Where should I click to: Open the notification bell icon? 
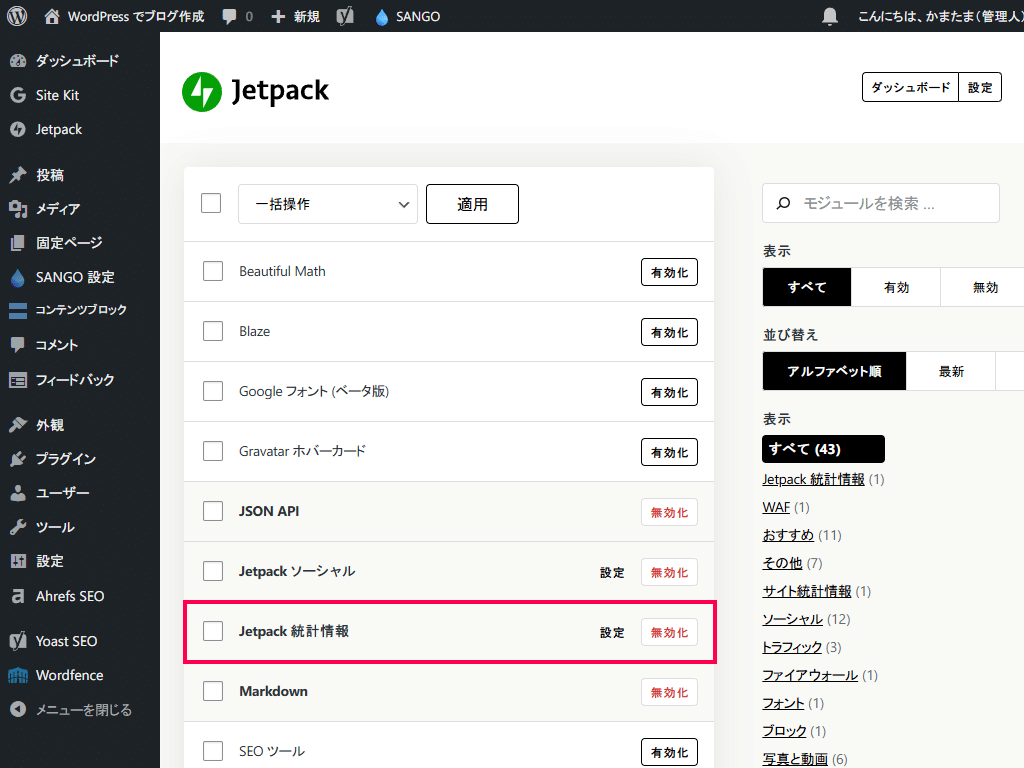(x=829, y=16)
